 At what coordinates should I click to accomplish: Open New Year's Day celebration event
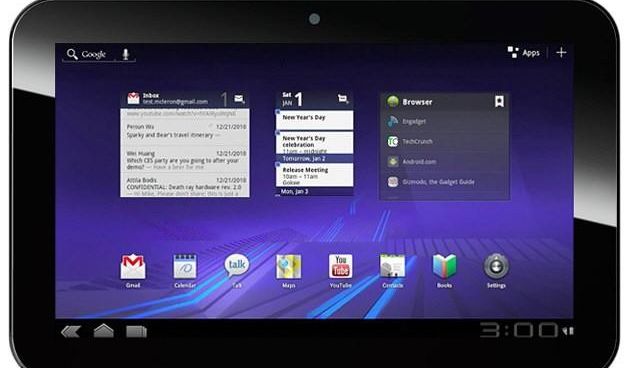[315, 142]
